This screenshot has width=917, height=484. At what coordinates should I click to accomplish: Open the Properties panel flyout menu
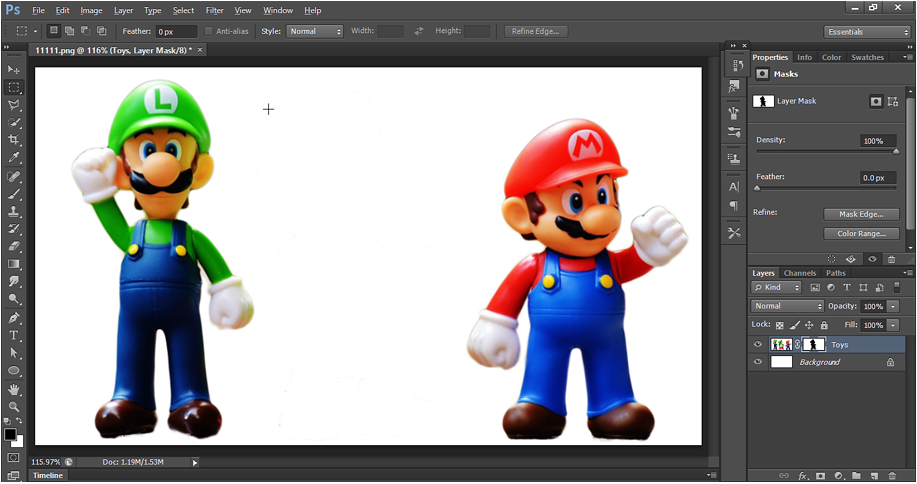click(x=907, y=57)
